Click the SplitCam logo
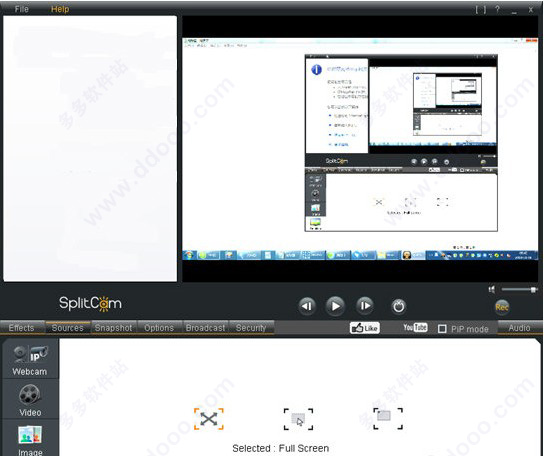Viewport: 545px width, 456px height. [x=90, y=303]
